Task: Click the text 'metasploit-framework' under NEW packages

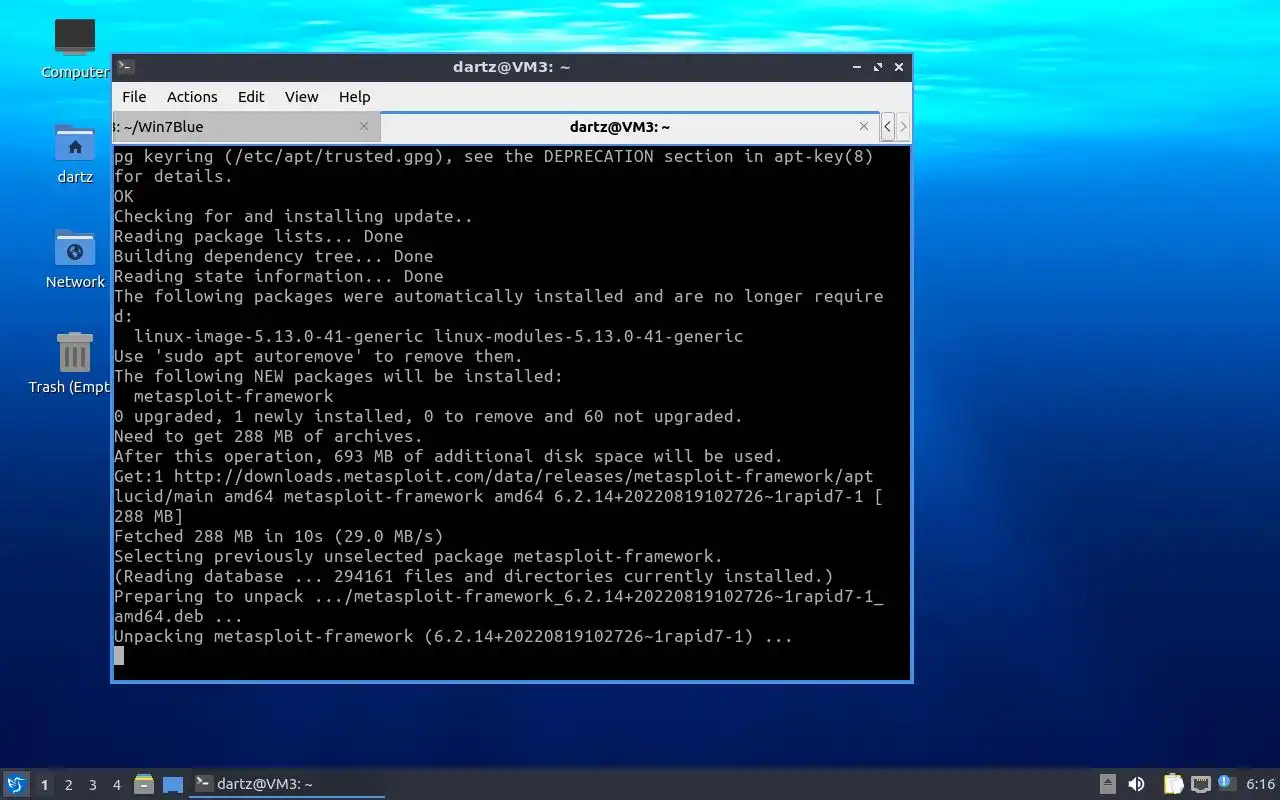Action: click(233, 396)
